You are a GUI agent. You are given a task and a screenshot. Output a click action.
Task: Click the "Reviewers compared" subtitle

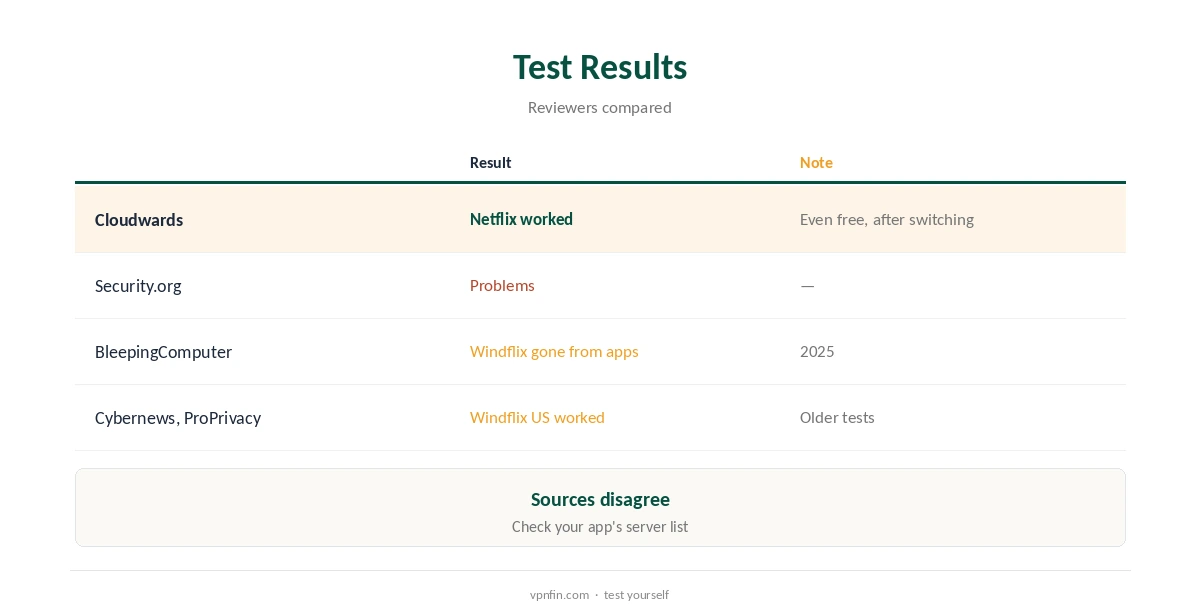(x=600, y=107)
